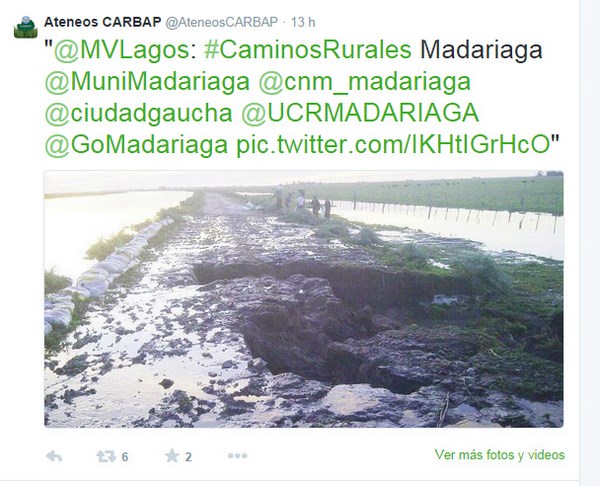600x486 pixels.
Task: Open the pic.twitter.com/IKHtIGrHcO link
Action: [x=393, y=145]
